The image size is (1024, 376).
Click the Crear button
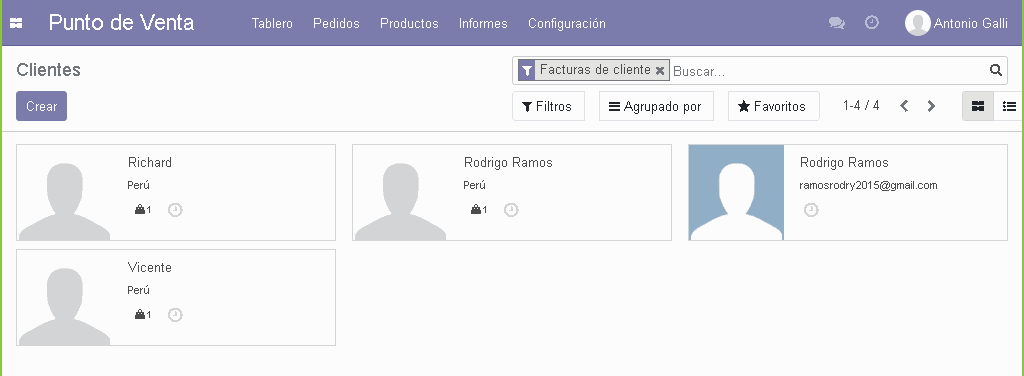click(42, 106)
